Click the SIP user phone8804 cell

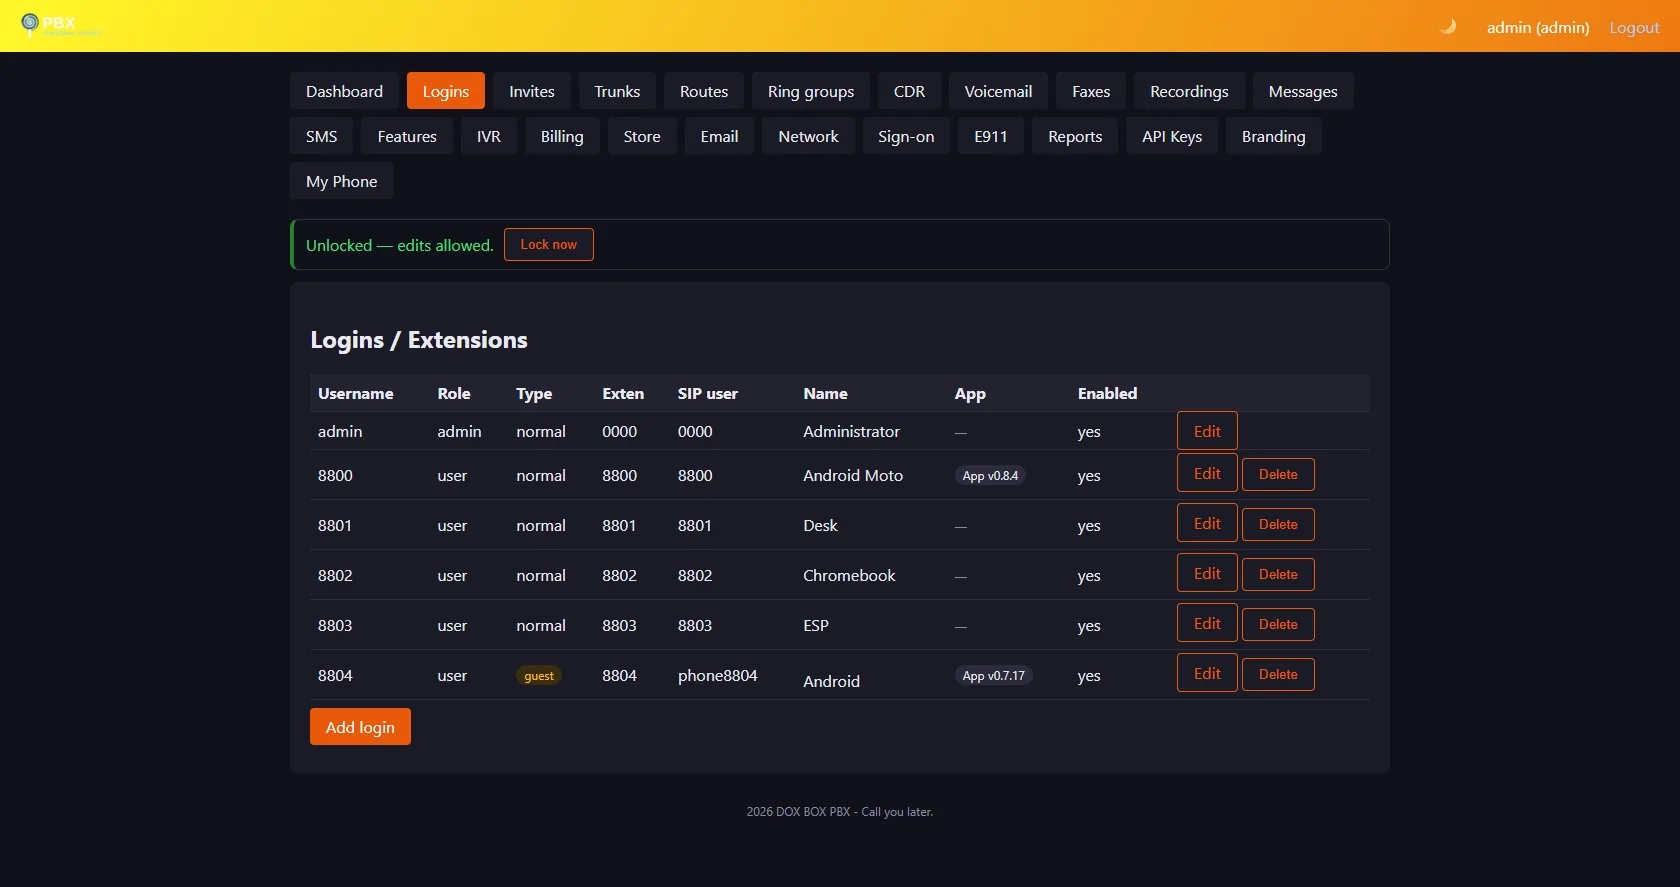pyautogui.click(x=717, y=675)
